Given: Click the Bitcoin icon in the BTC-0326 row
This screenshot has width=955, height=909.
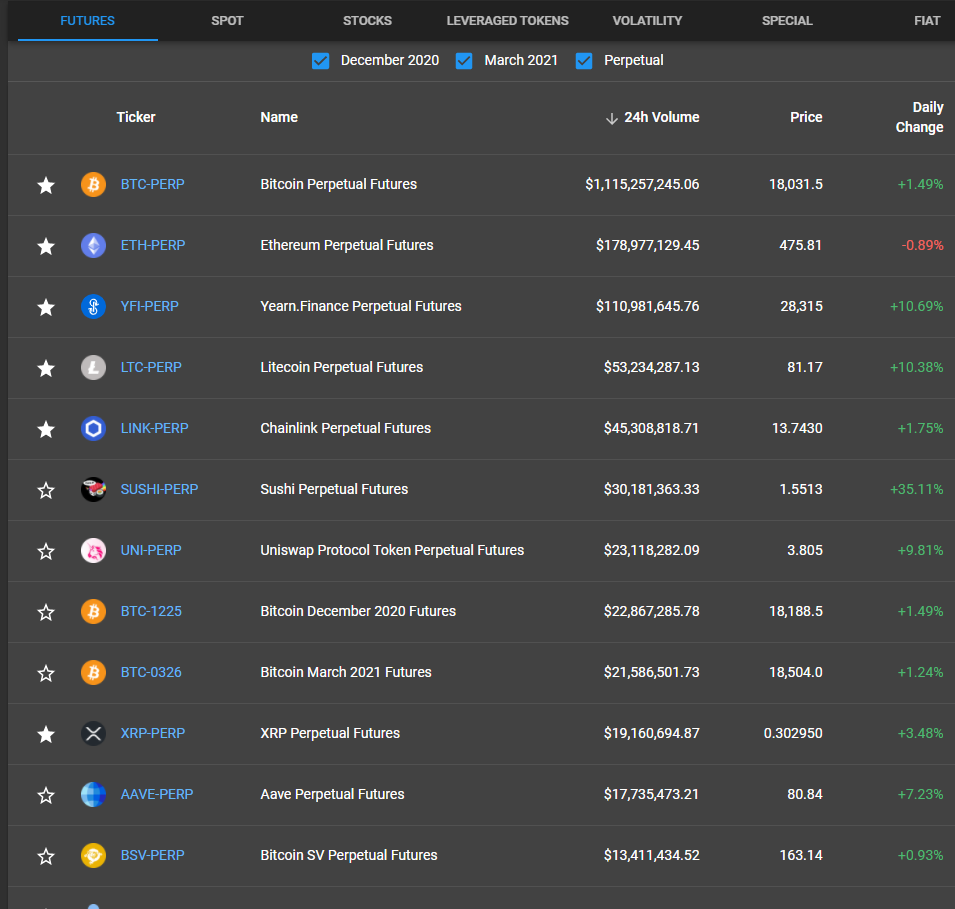Looking at the screenshot, I should [93, 672].
